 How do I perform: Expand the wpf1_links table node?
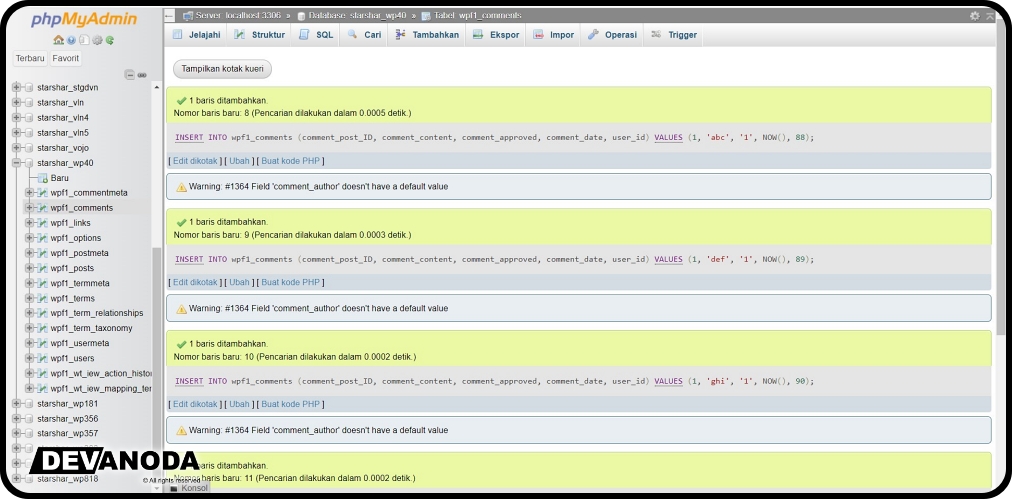coord(29,223)
